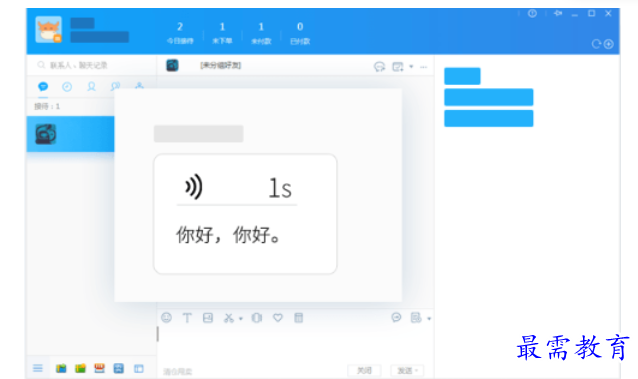The width and height of the screenshot is (638, 379).
Task: Click the red shop icon in bottom bar
Action: pyautogui.click(x=99, y=368)
